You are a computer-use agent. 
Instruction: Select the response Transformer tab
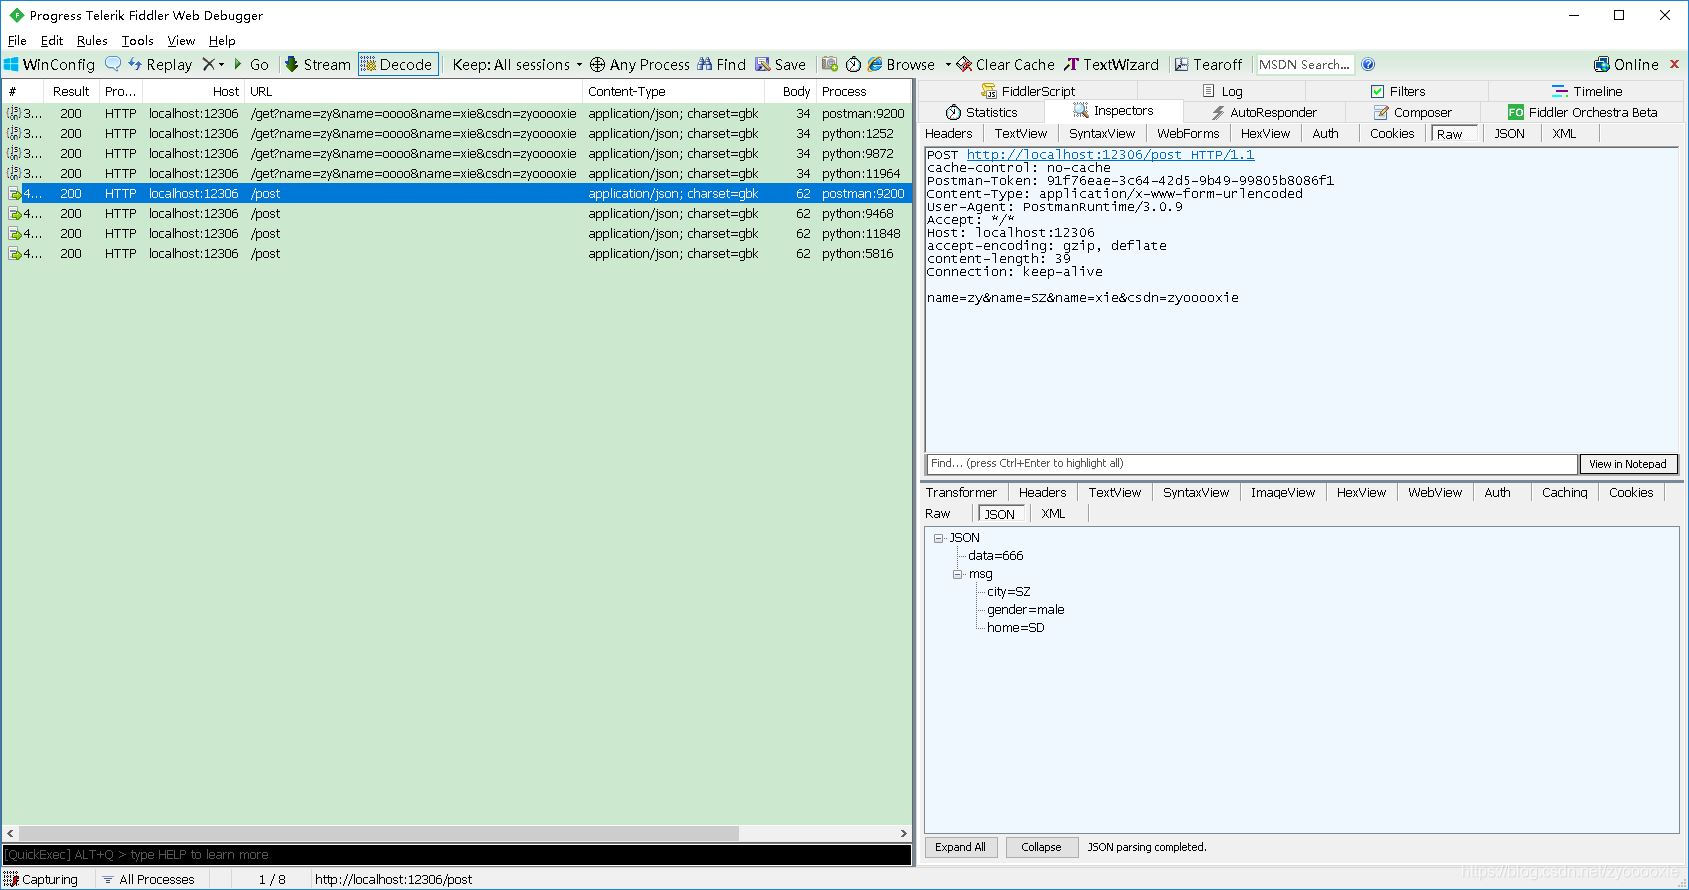(x=961, y=492)
